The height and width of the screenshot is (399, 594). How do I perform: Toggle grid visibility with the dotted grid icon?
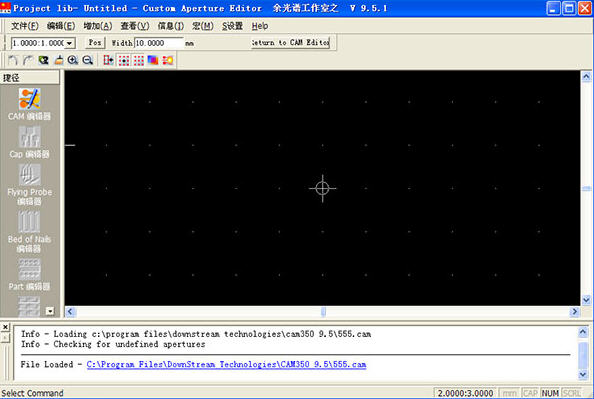click(x=139, y=60)
